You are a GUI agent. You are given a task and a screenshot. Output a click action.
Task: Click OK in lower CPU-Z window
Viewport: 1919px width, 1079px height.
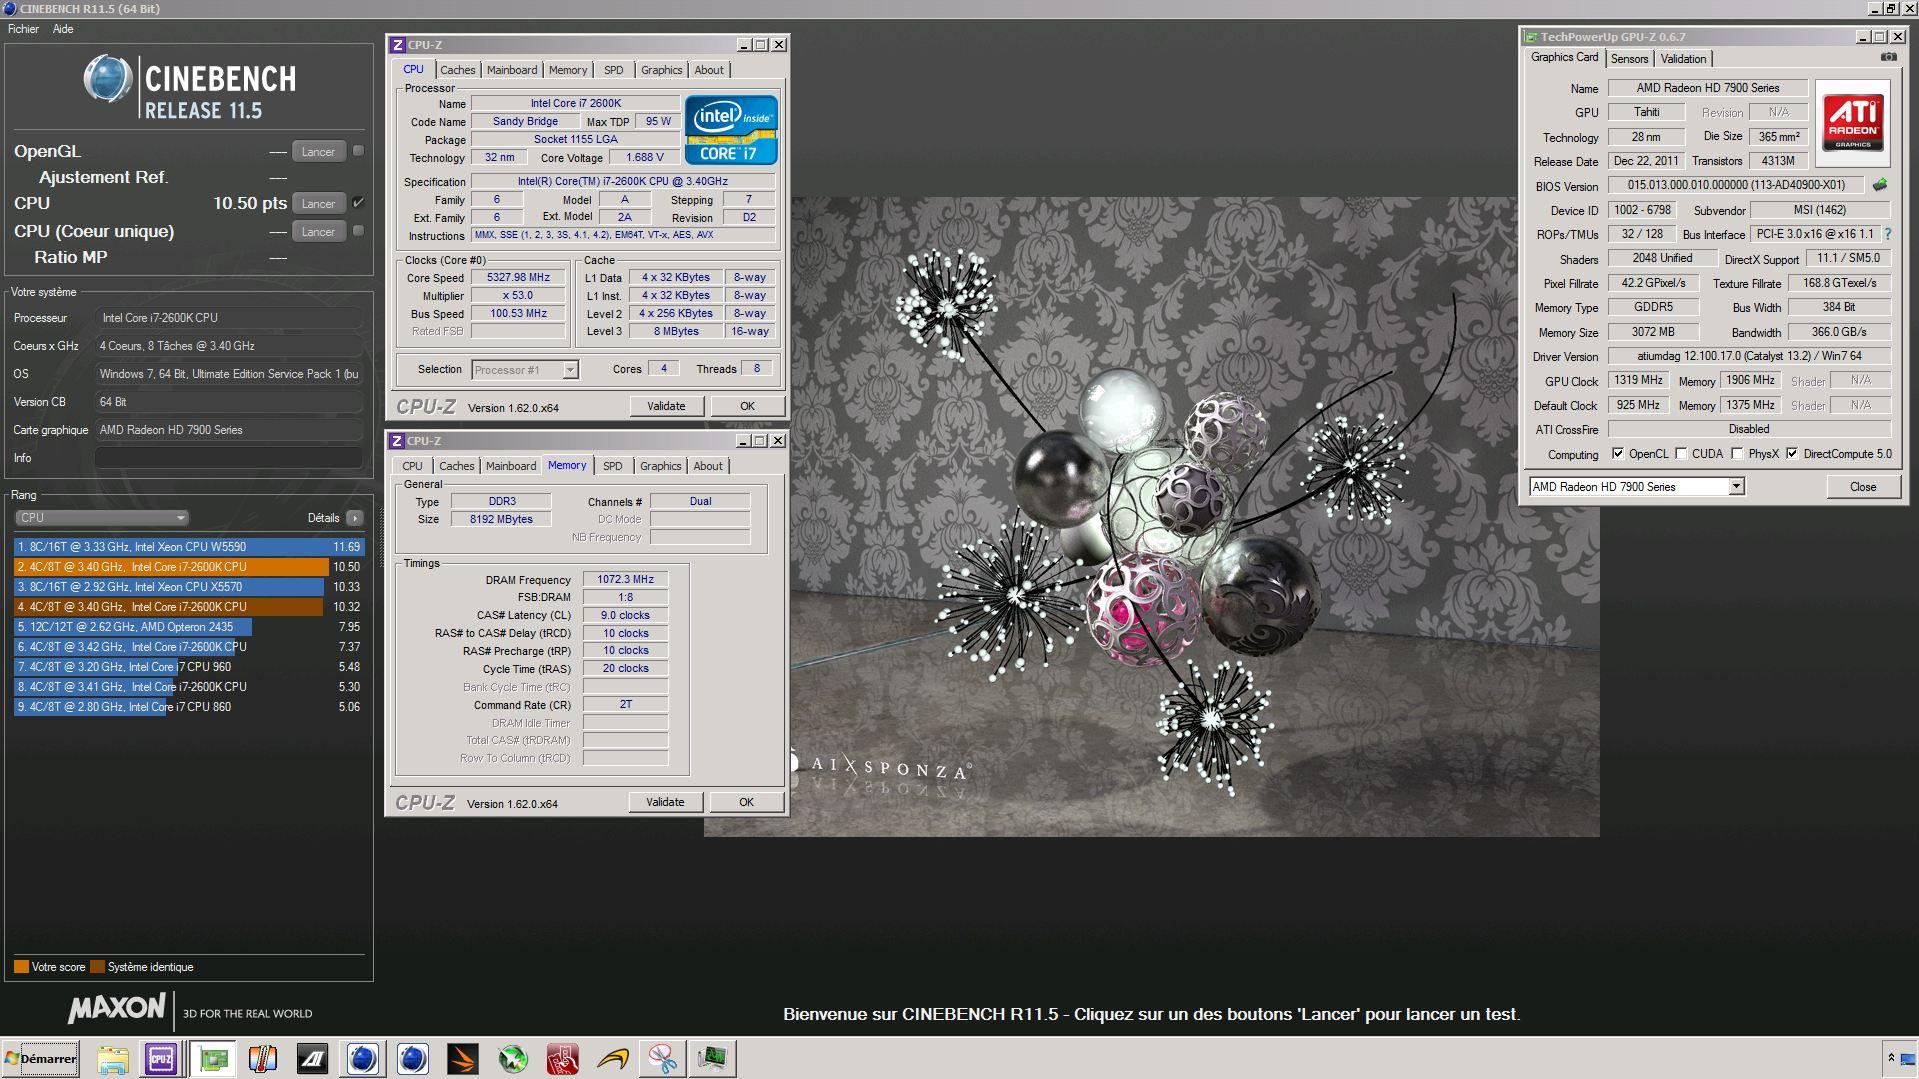746,802
